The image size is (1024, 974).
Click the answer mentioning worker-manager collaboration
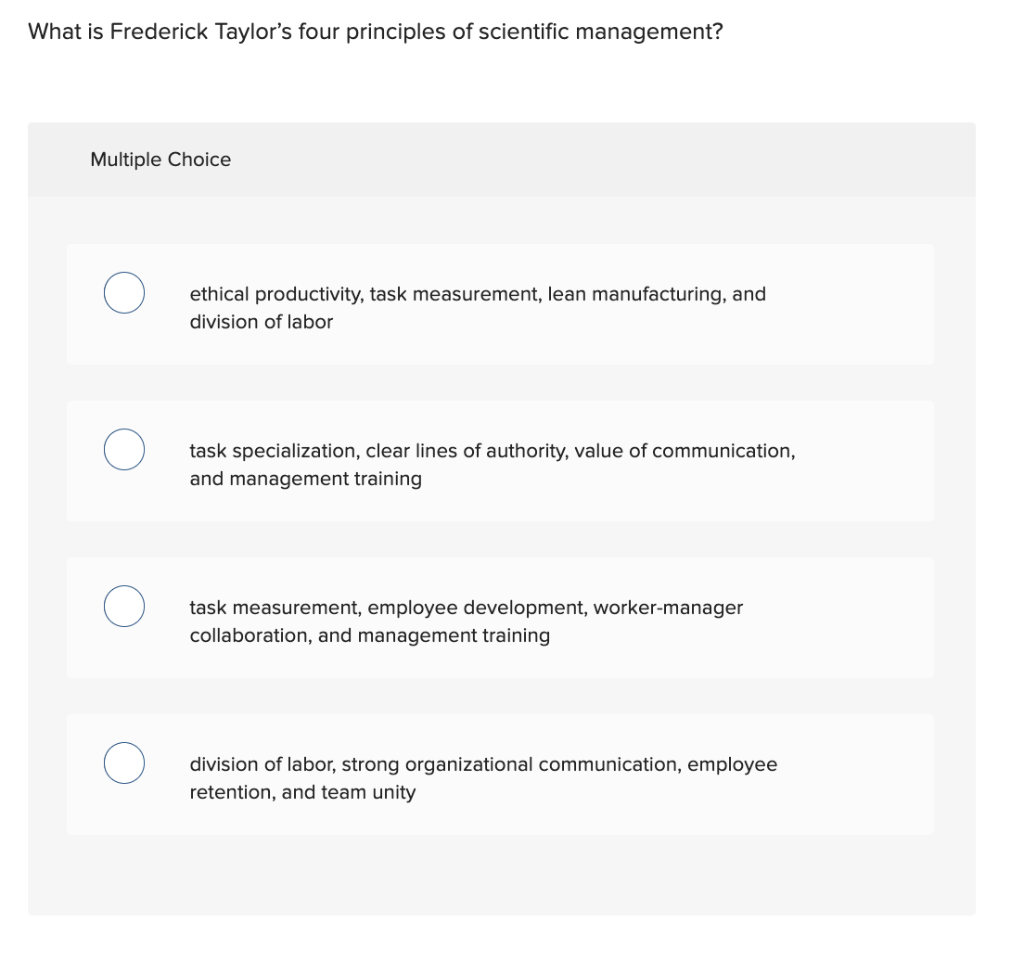(465, 621)
